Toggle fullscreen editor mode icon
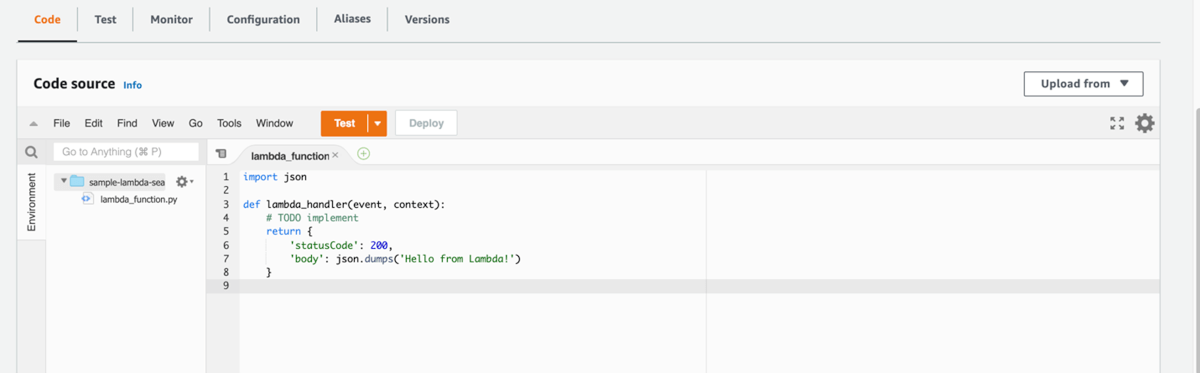1200x373 pixels. [1118, 123]
